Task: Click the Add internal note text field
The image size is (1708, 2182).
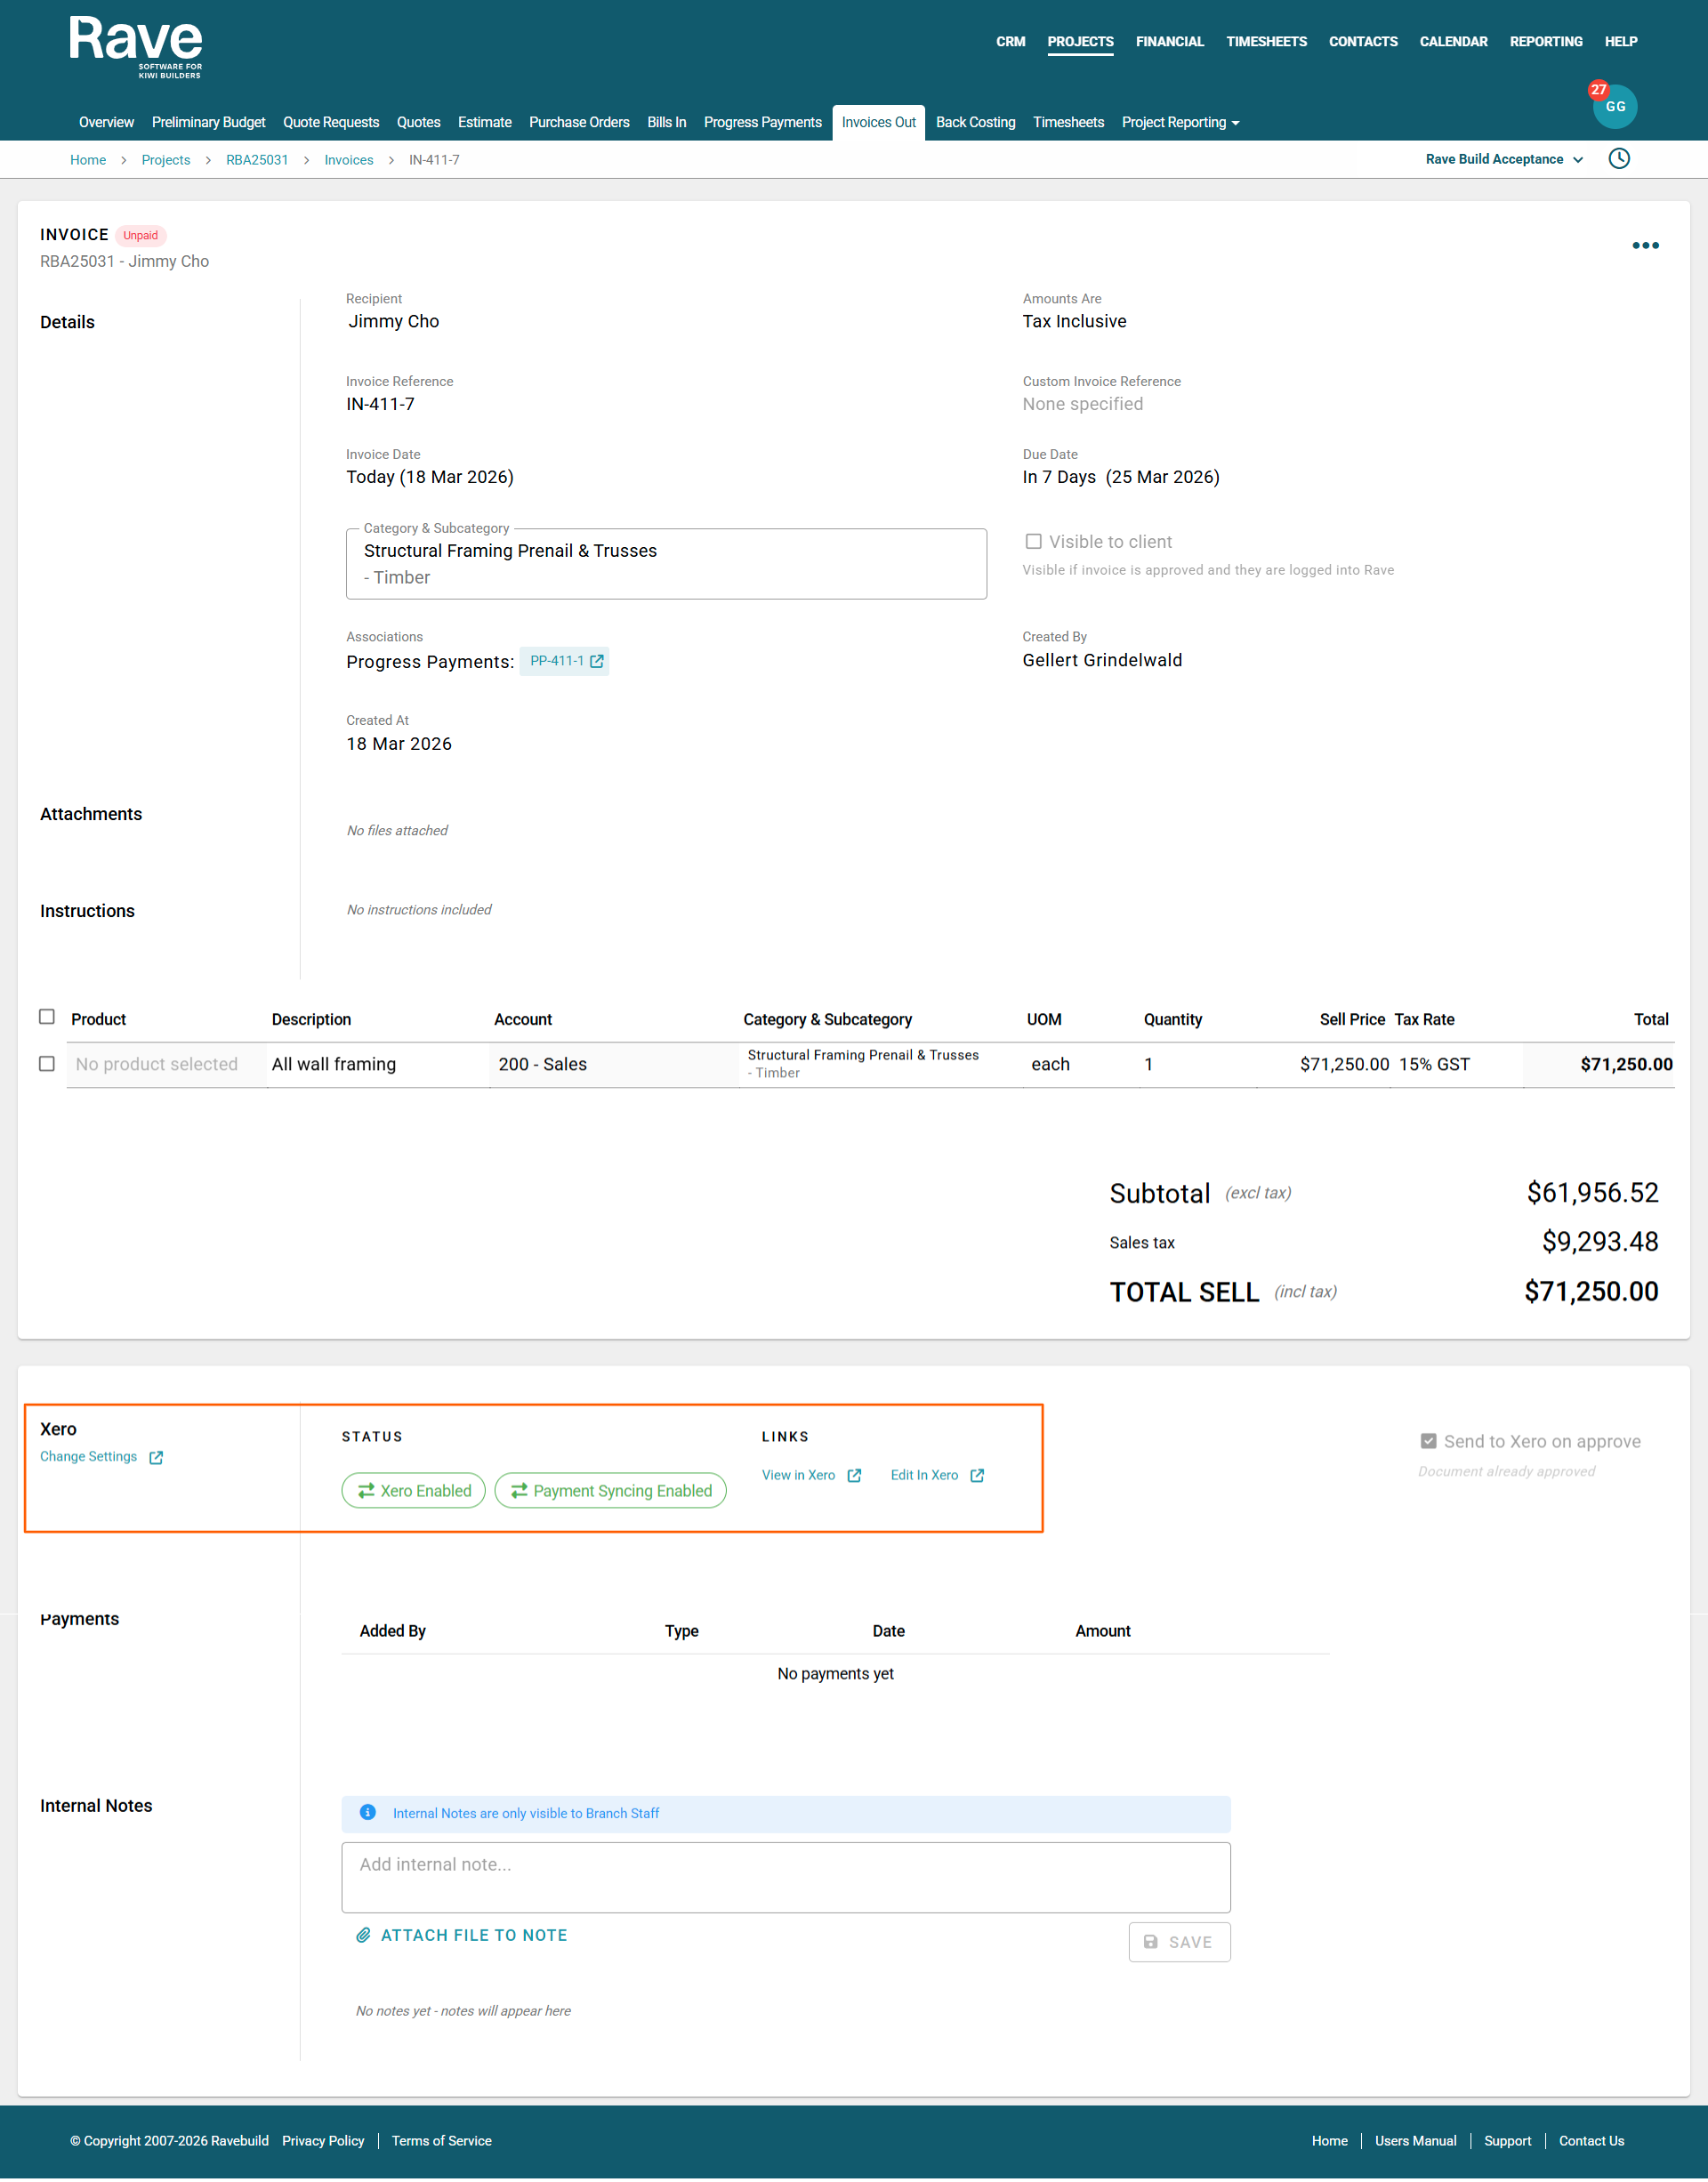Action: 785,1876
